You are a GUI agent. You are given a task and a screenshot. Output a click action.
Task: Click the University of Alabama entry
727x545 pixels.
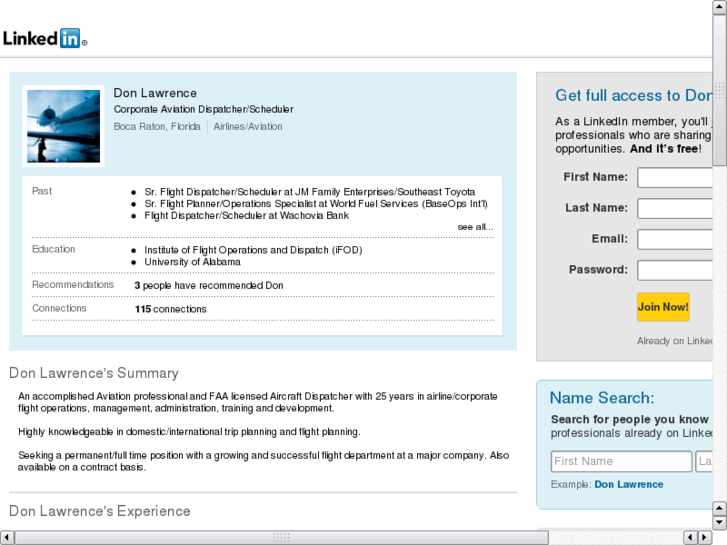pyautogui.click(x=192, y=262)
